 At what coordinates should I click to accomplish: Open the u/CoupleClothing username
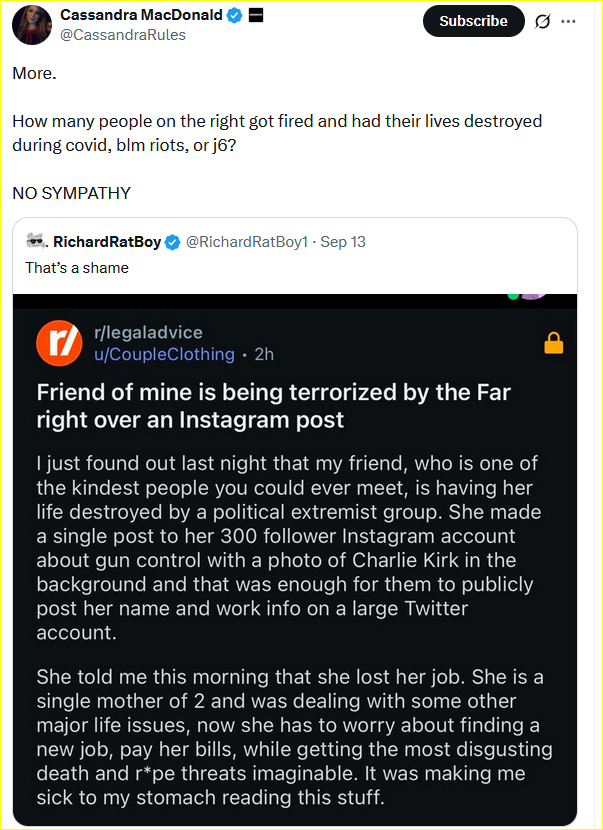[164, 354]
